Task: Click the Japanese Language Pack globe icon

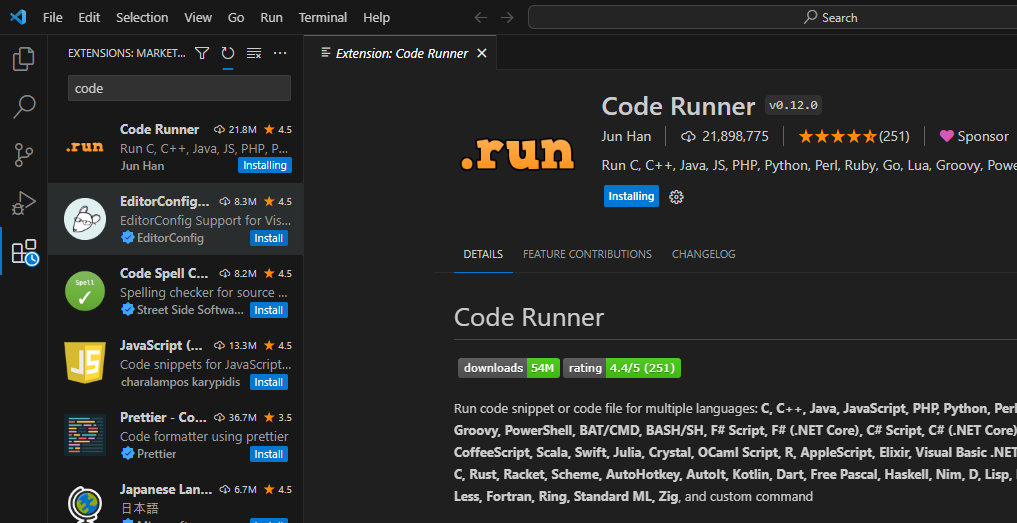Action: point(85,504)
